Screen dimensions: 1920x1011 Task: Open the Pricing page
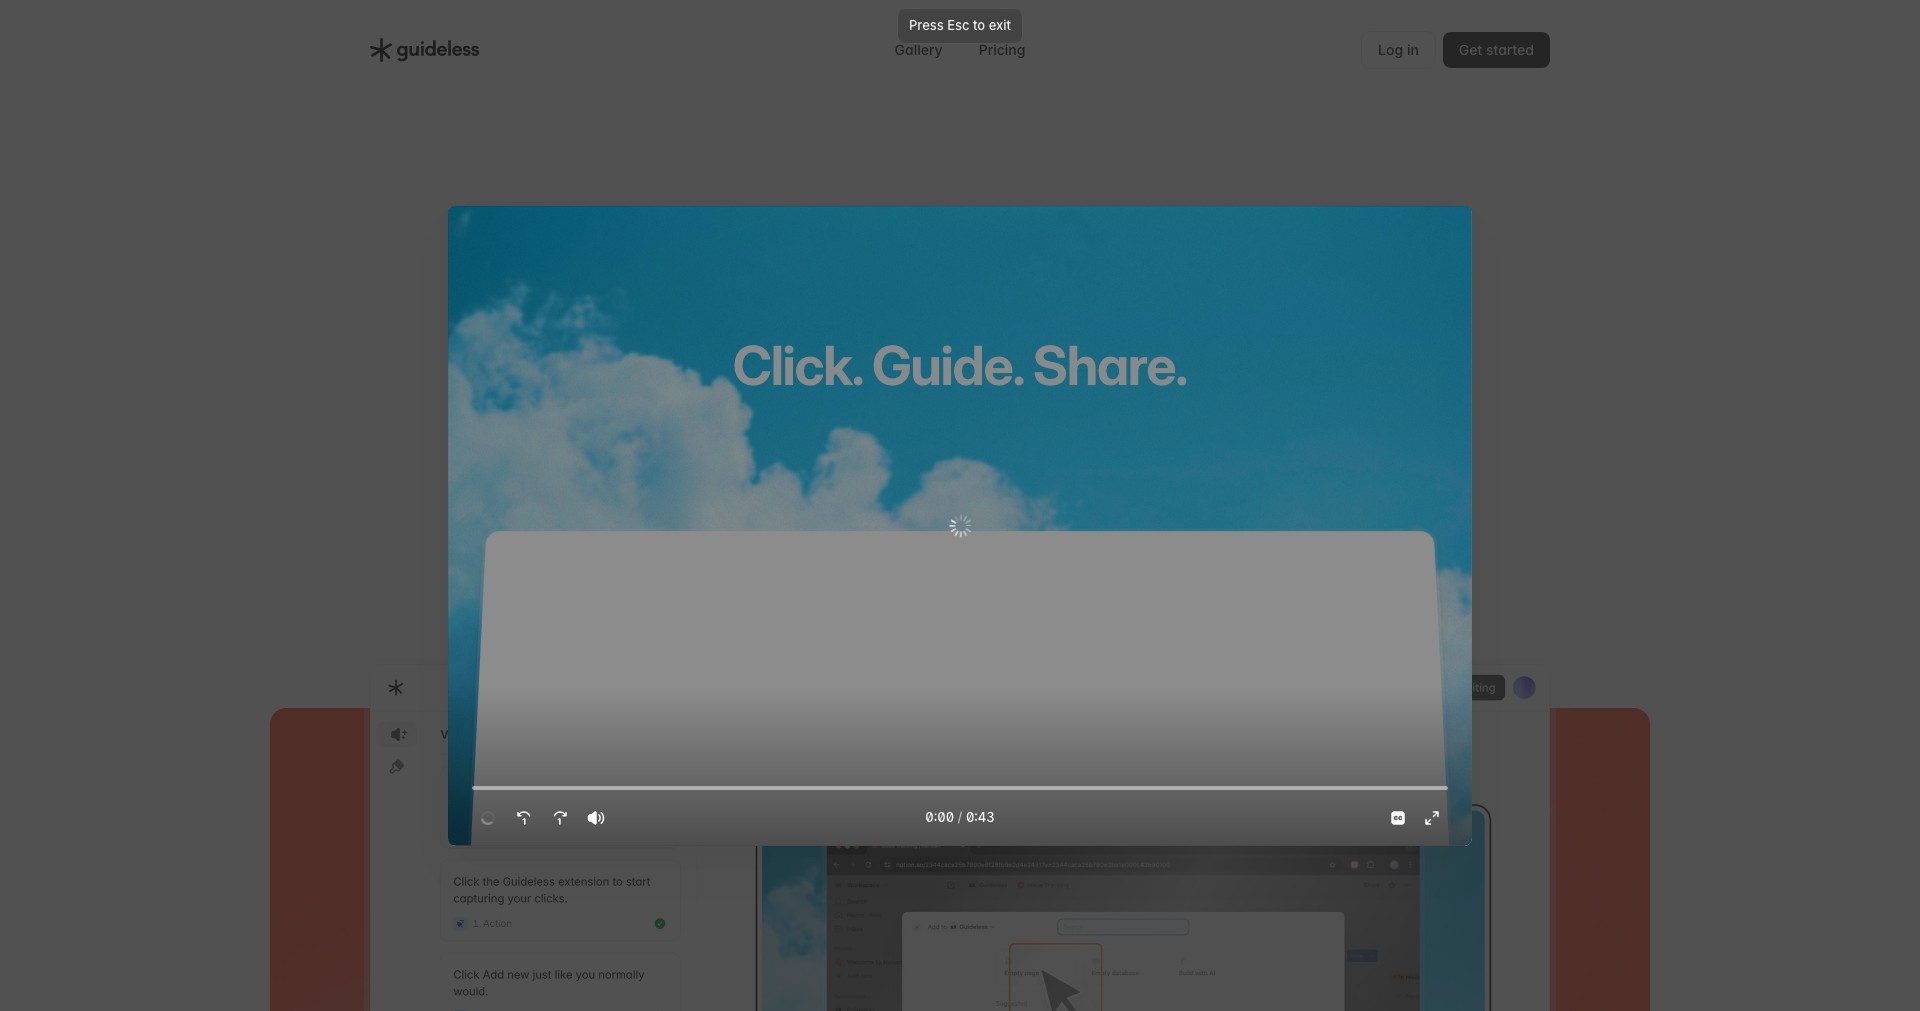pyautogui.click(x=1001, y=50)
